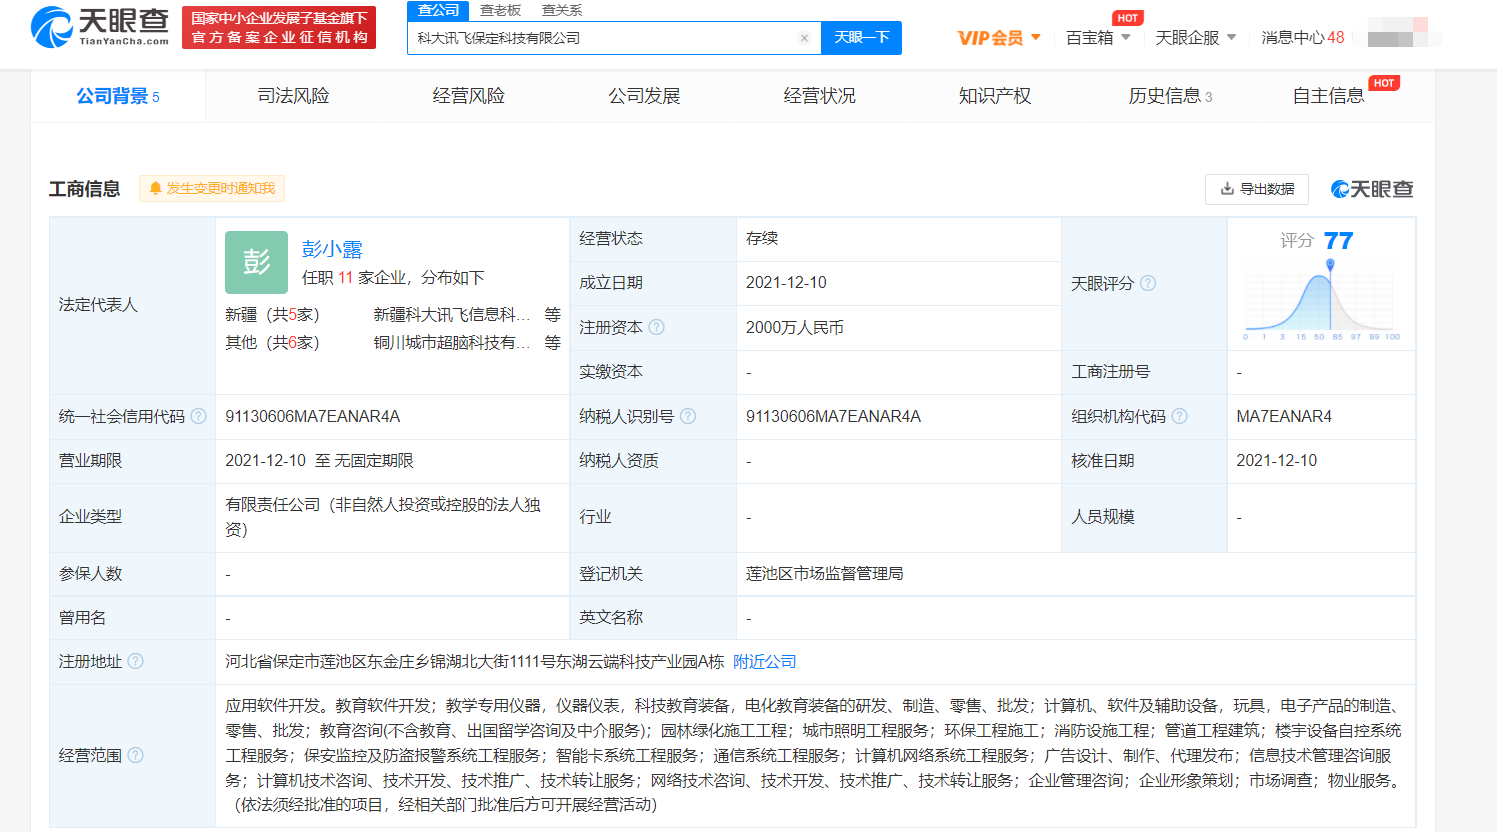This screenshot has height=832, width=1497.
Task: Click help icon next to 统一社会信用代码
Action: (198, 416)
